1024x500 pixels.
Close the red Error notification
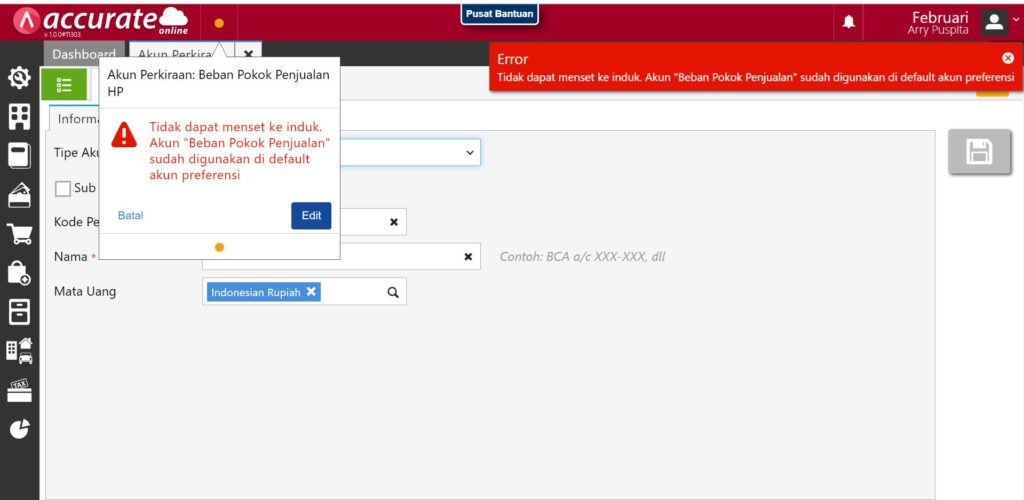pyautogui.click(x=1008, y=58)
